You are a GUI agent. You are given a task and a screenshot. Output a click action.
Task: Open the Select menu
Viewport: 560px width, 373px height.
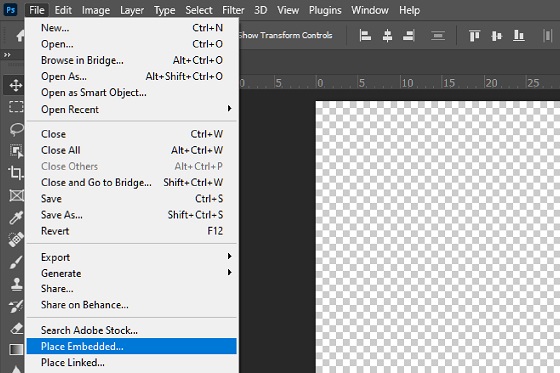pos(199,10)
